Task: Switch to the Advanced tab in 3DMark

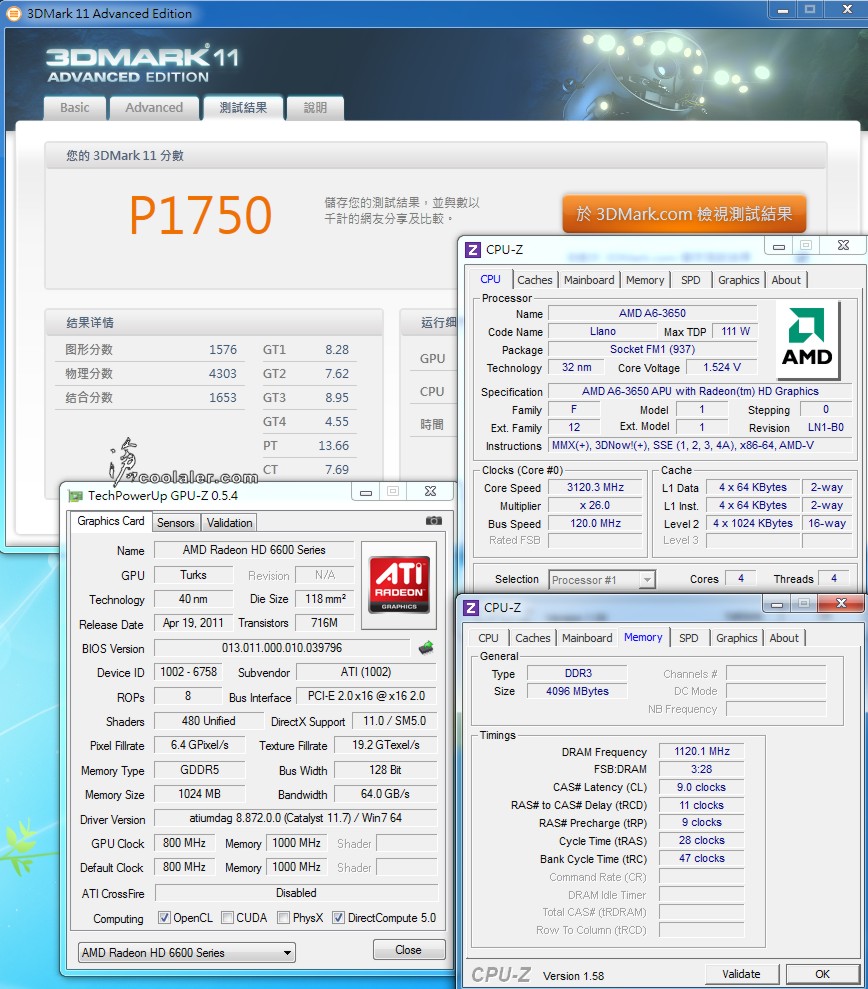Action: 154,108
